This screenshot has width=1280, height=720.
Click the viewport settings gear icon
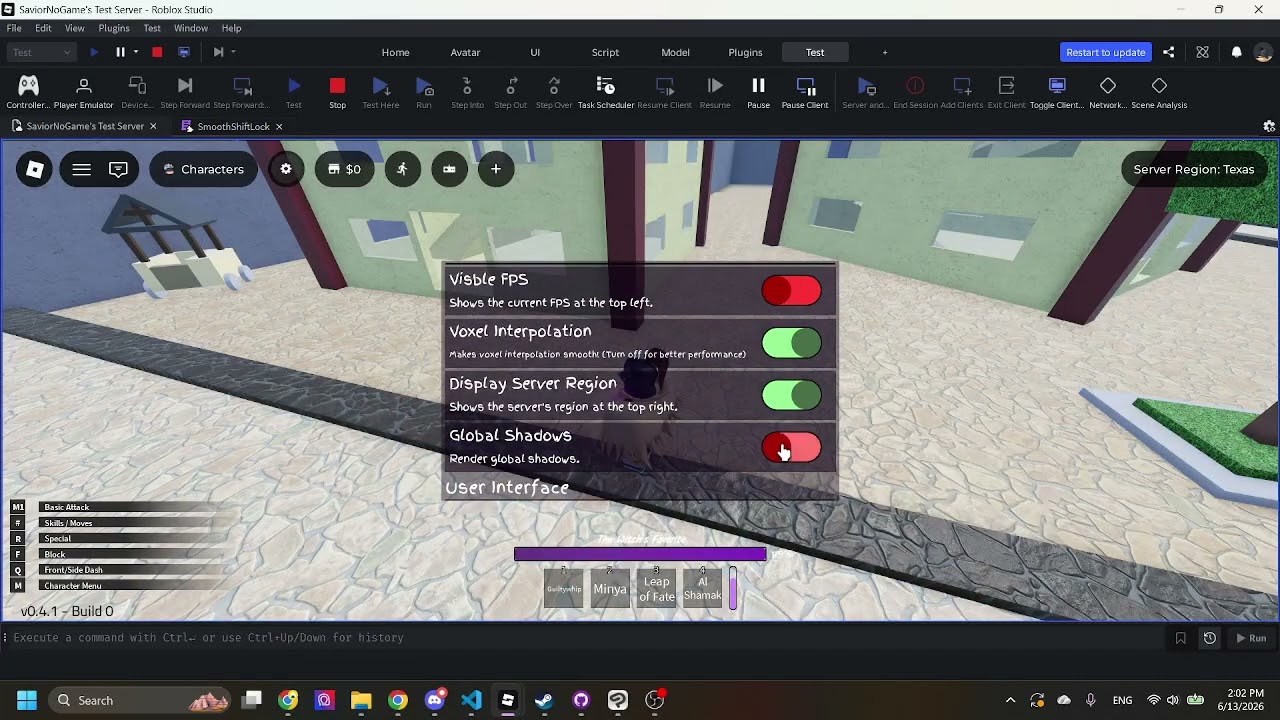click(x=1269, y=127)
